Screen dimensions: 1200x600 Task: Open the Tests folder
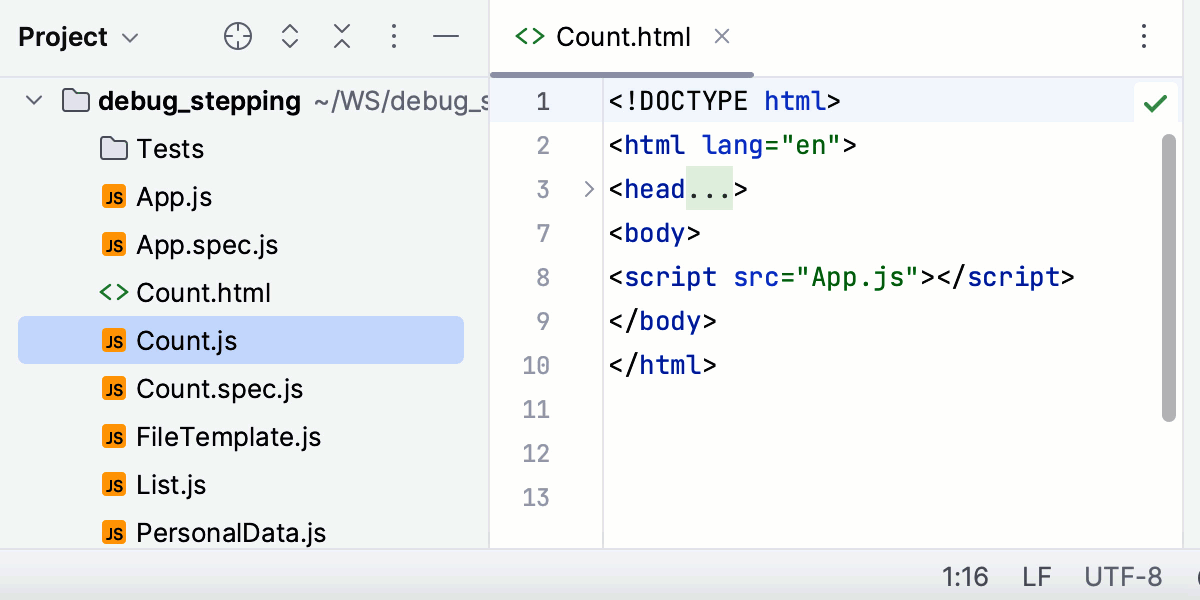pos(169,148)
